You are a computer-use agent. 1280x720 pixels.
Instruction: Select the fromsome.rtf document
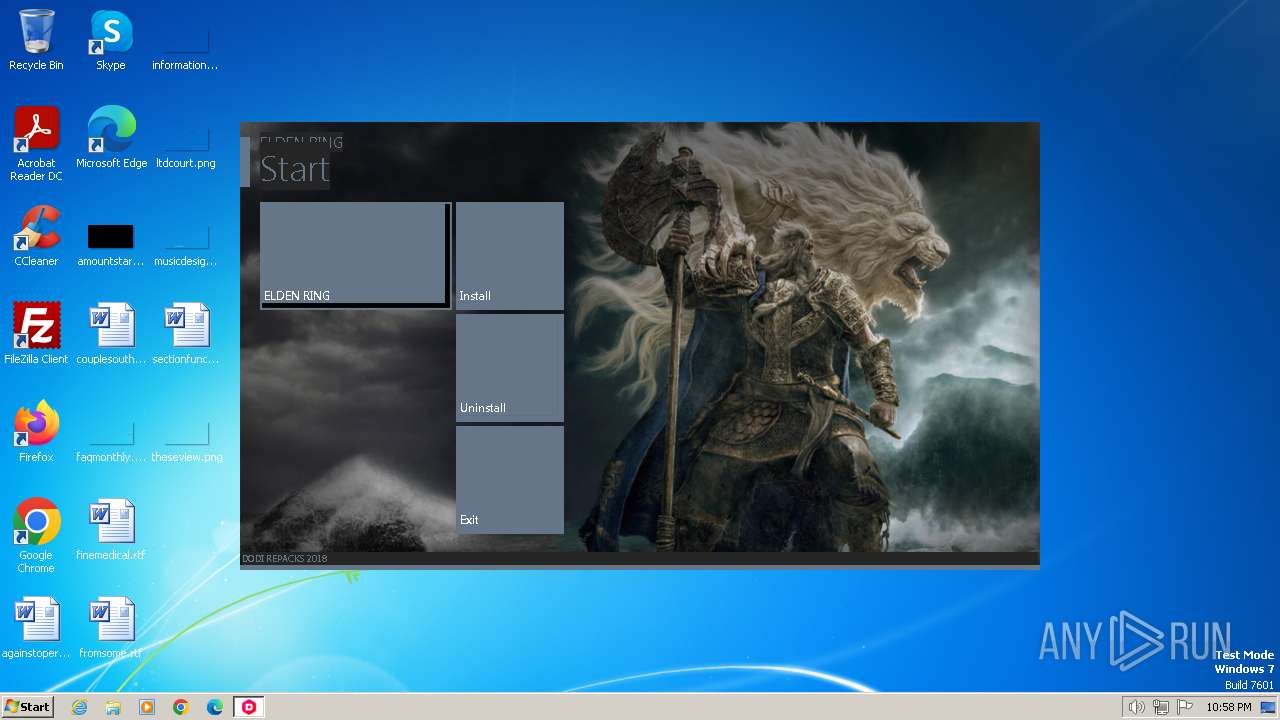111,628
